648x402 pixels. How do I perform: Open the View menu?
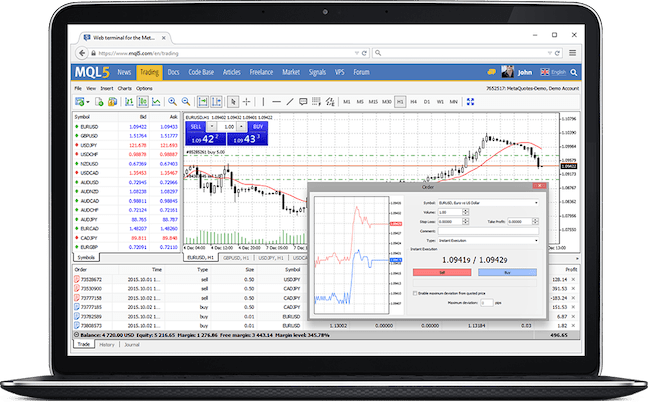click(x=91, y=88)
